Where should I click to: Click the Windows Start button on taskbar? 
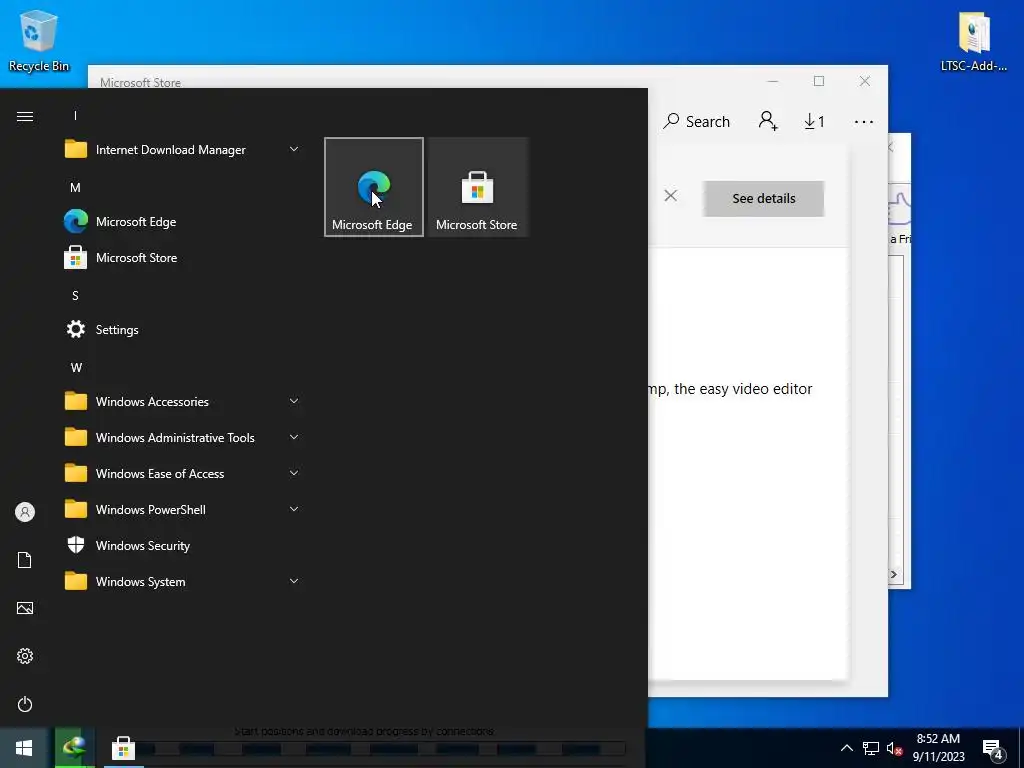(x=24, y=748)
